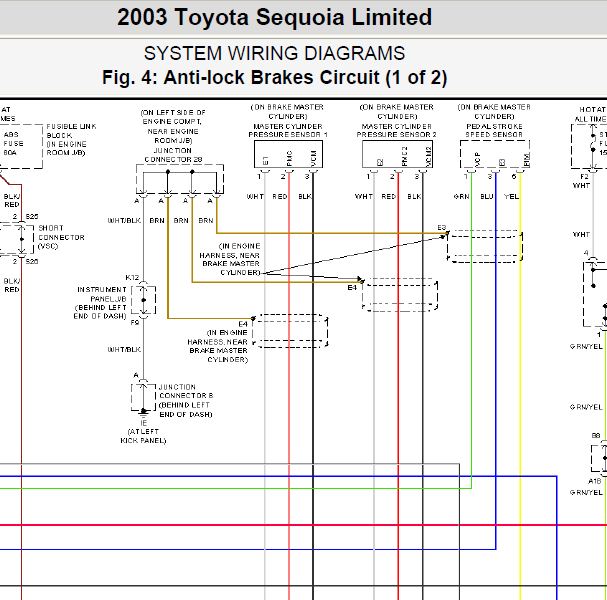
Task: Click the 'E1' pin label in Sensor 1
Action: point(265,160)
